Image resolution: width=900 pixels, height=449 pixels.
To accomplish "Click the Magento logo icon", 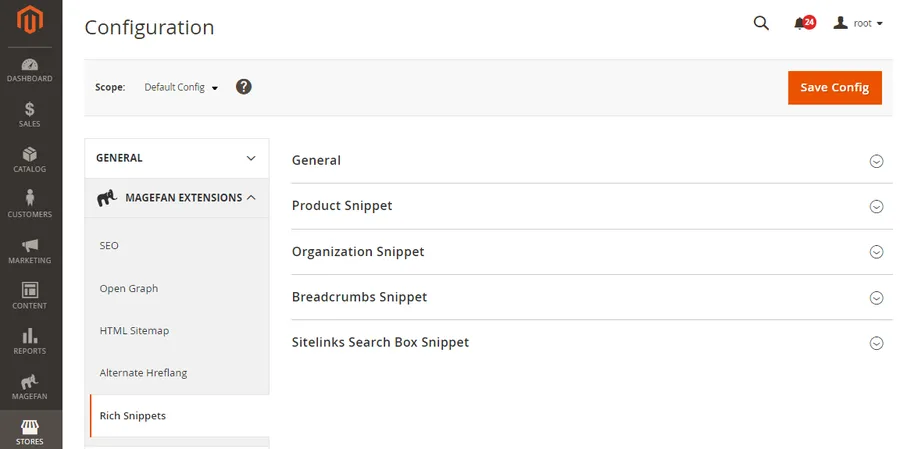I will point(30,20).
